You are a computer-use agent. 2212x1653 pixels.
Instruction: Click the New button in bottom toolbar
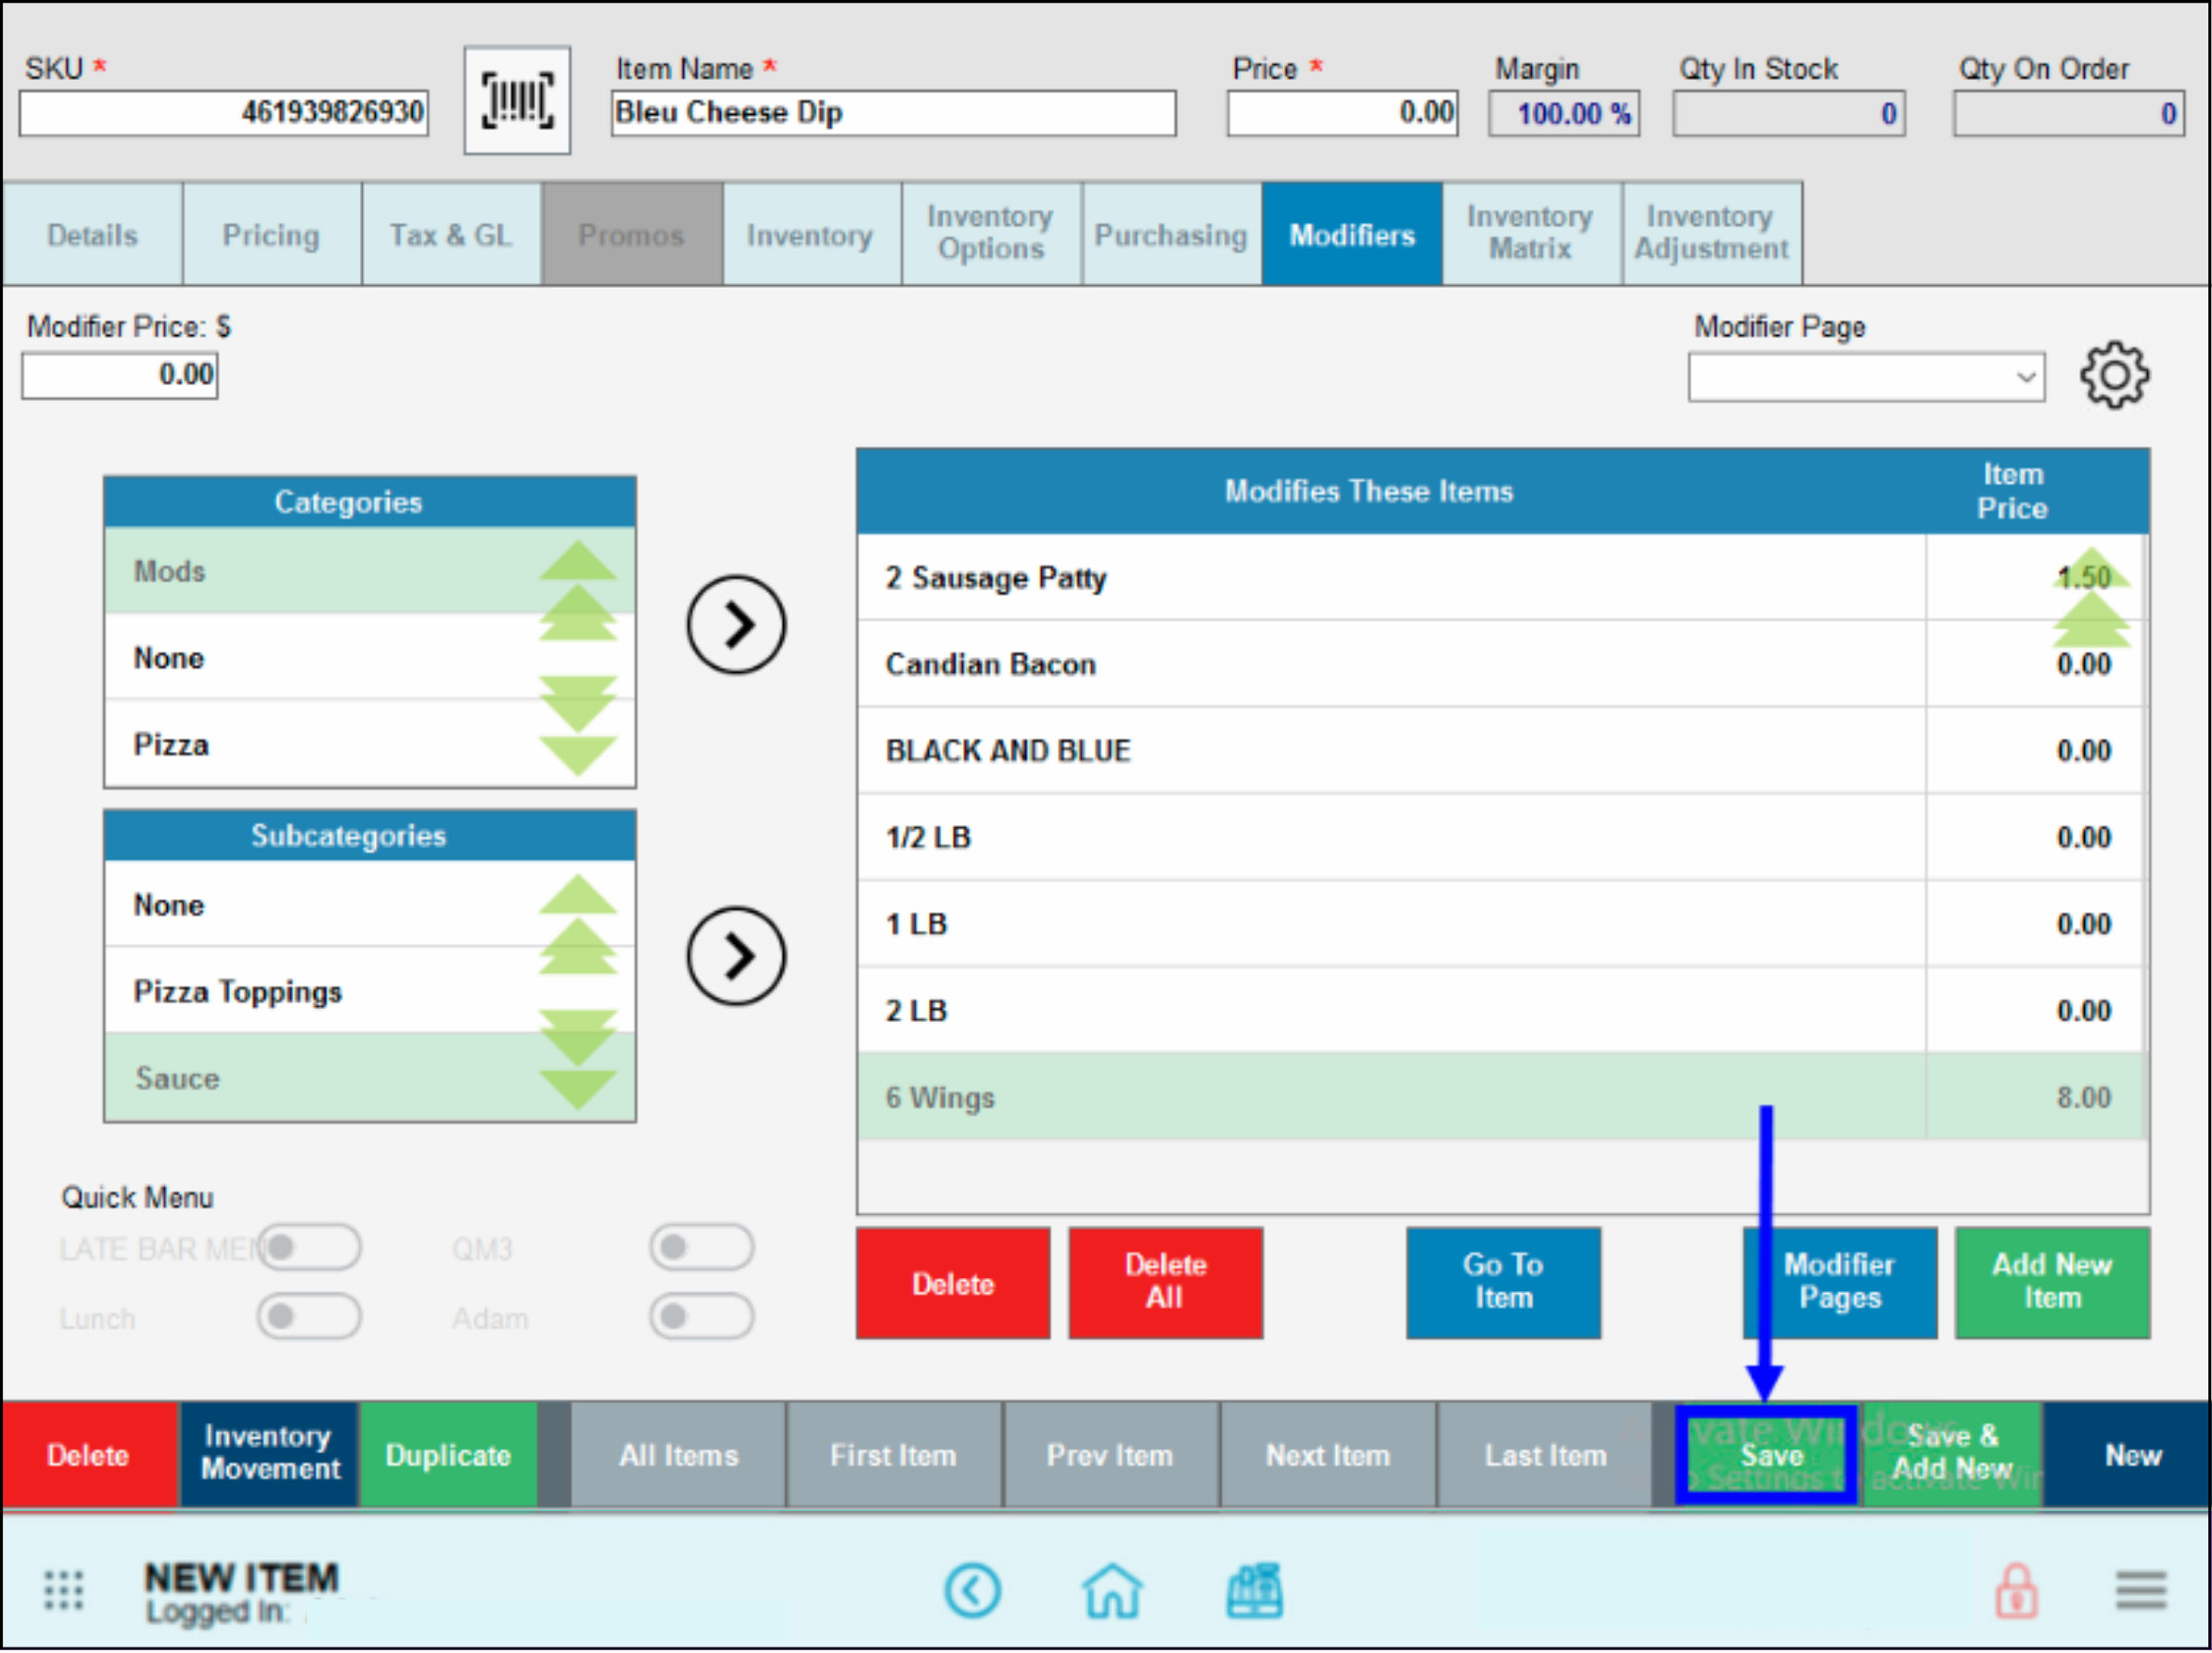click(2127, 1455)
